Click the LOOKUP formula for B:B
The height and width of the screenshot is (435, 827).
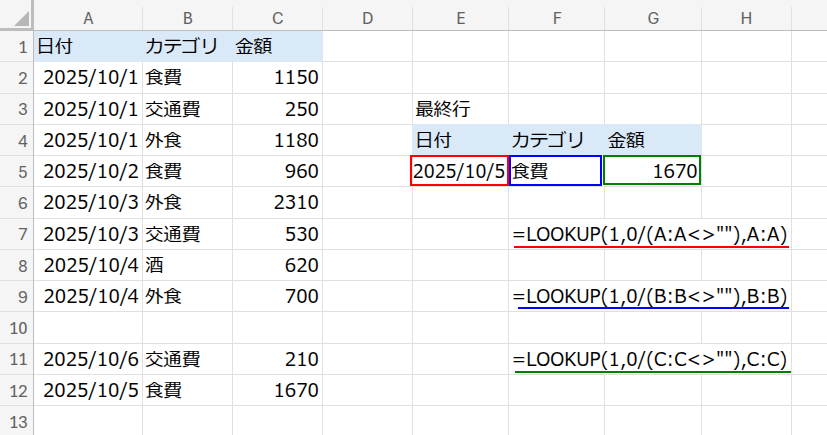[x=650, y=296]
